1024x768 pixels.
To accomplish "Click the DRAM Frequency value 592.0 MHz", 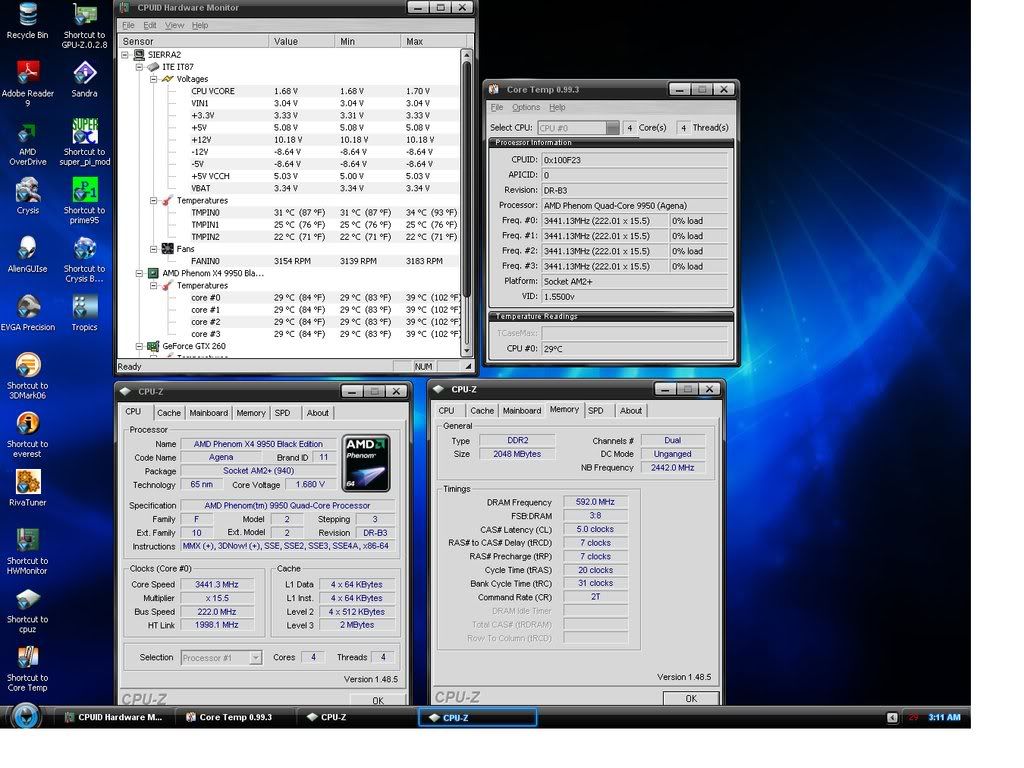I will [595, 502].
